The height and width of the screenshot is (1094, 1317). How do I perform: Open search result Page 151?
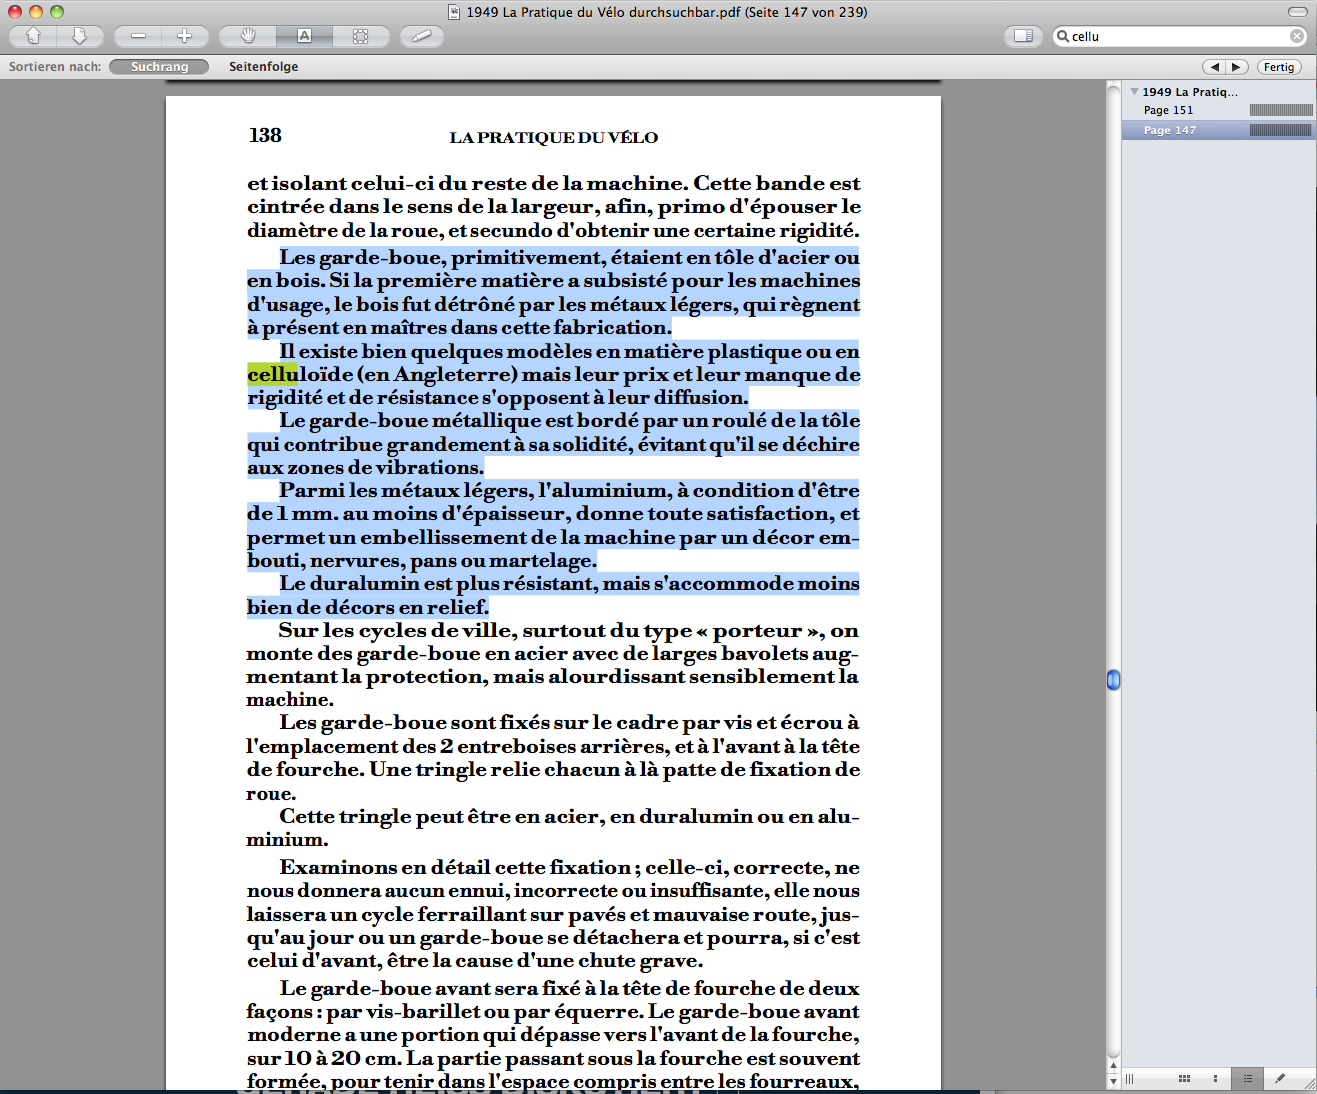click(1219, 110)
